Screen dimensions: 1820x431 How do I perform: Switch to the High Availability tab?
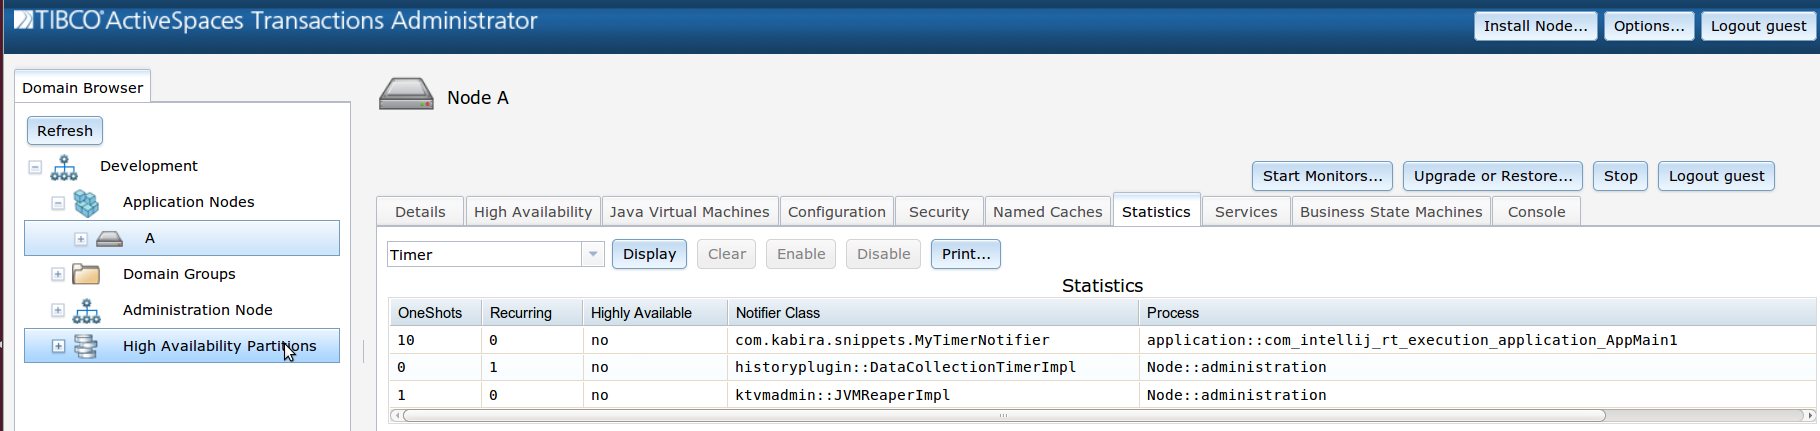pyautogui.click(x=532, y=212)
